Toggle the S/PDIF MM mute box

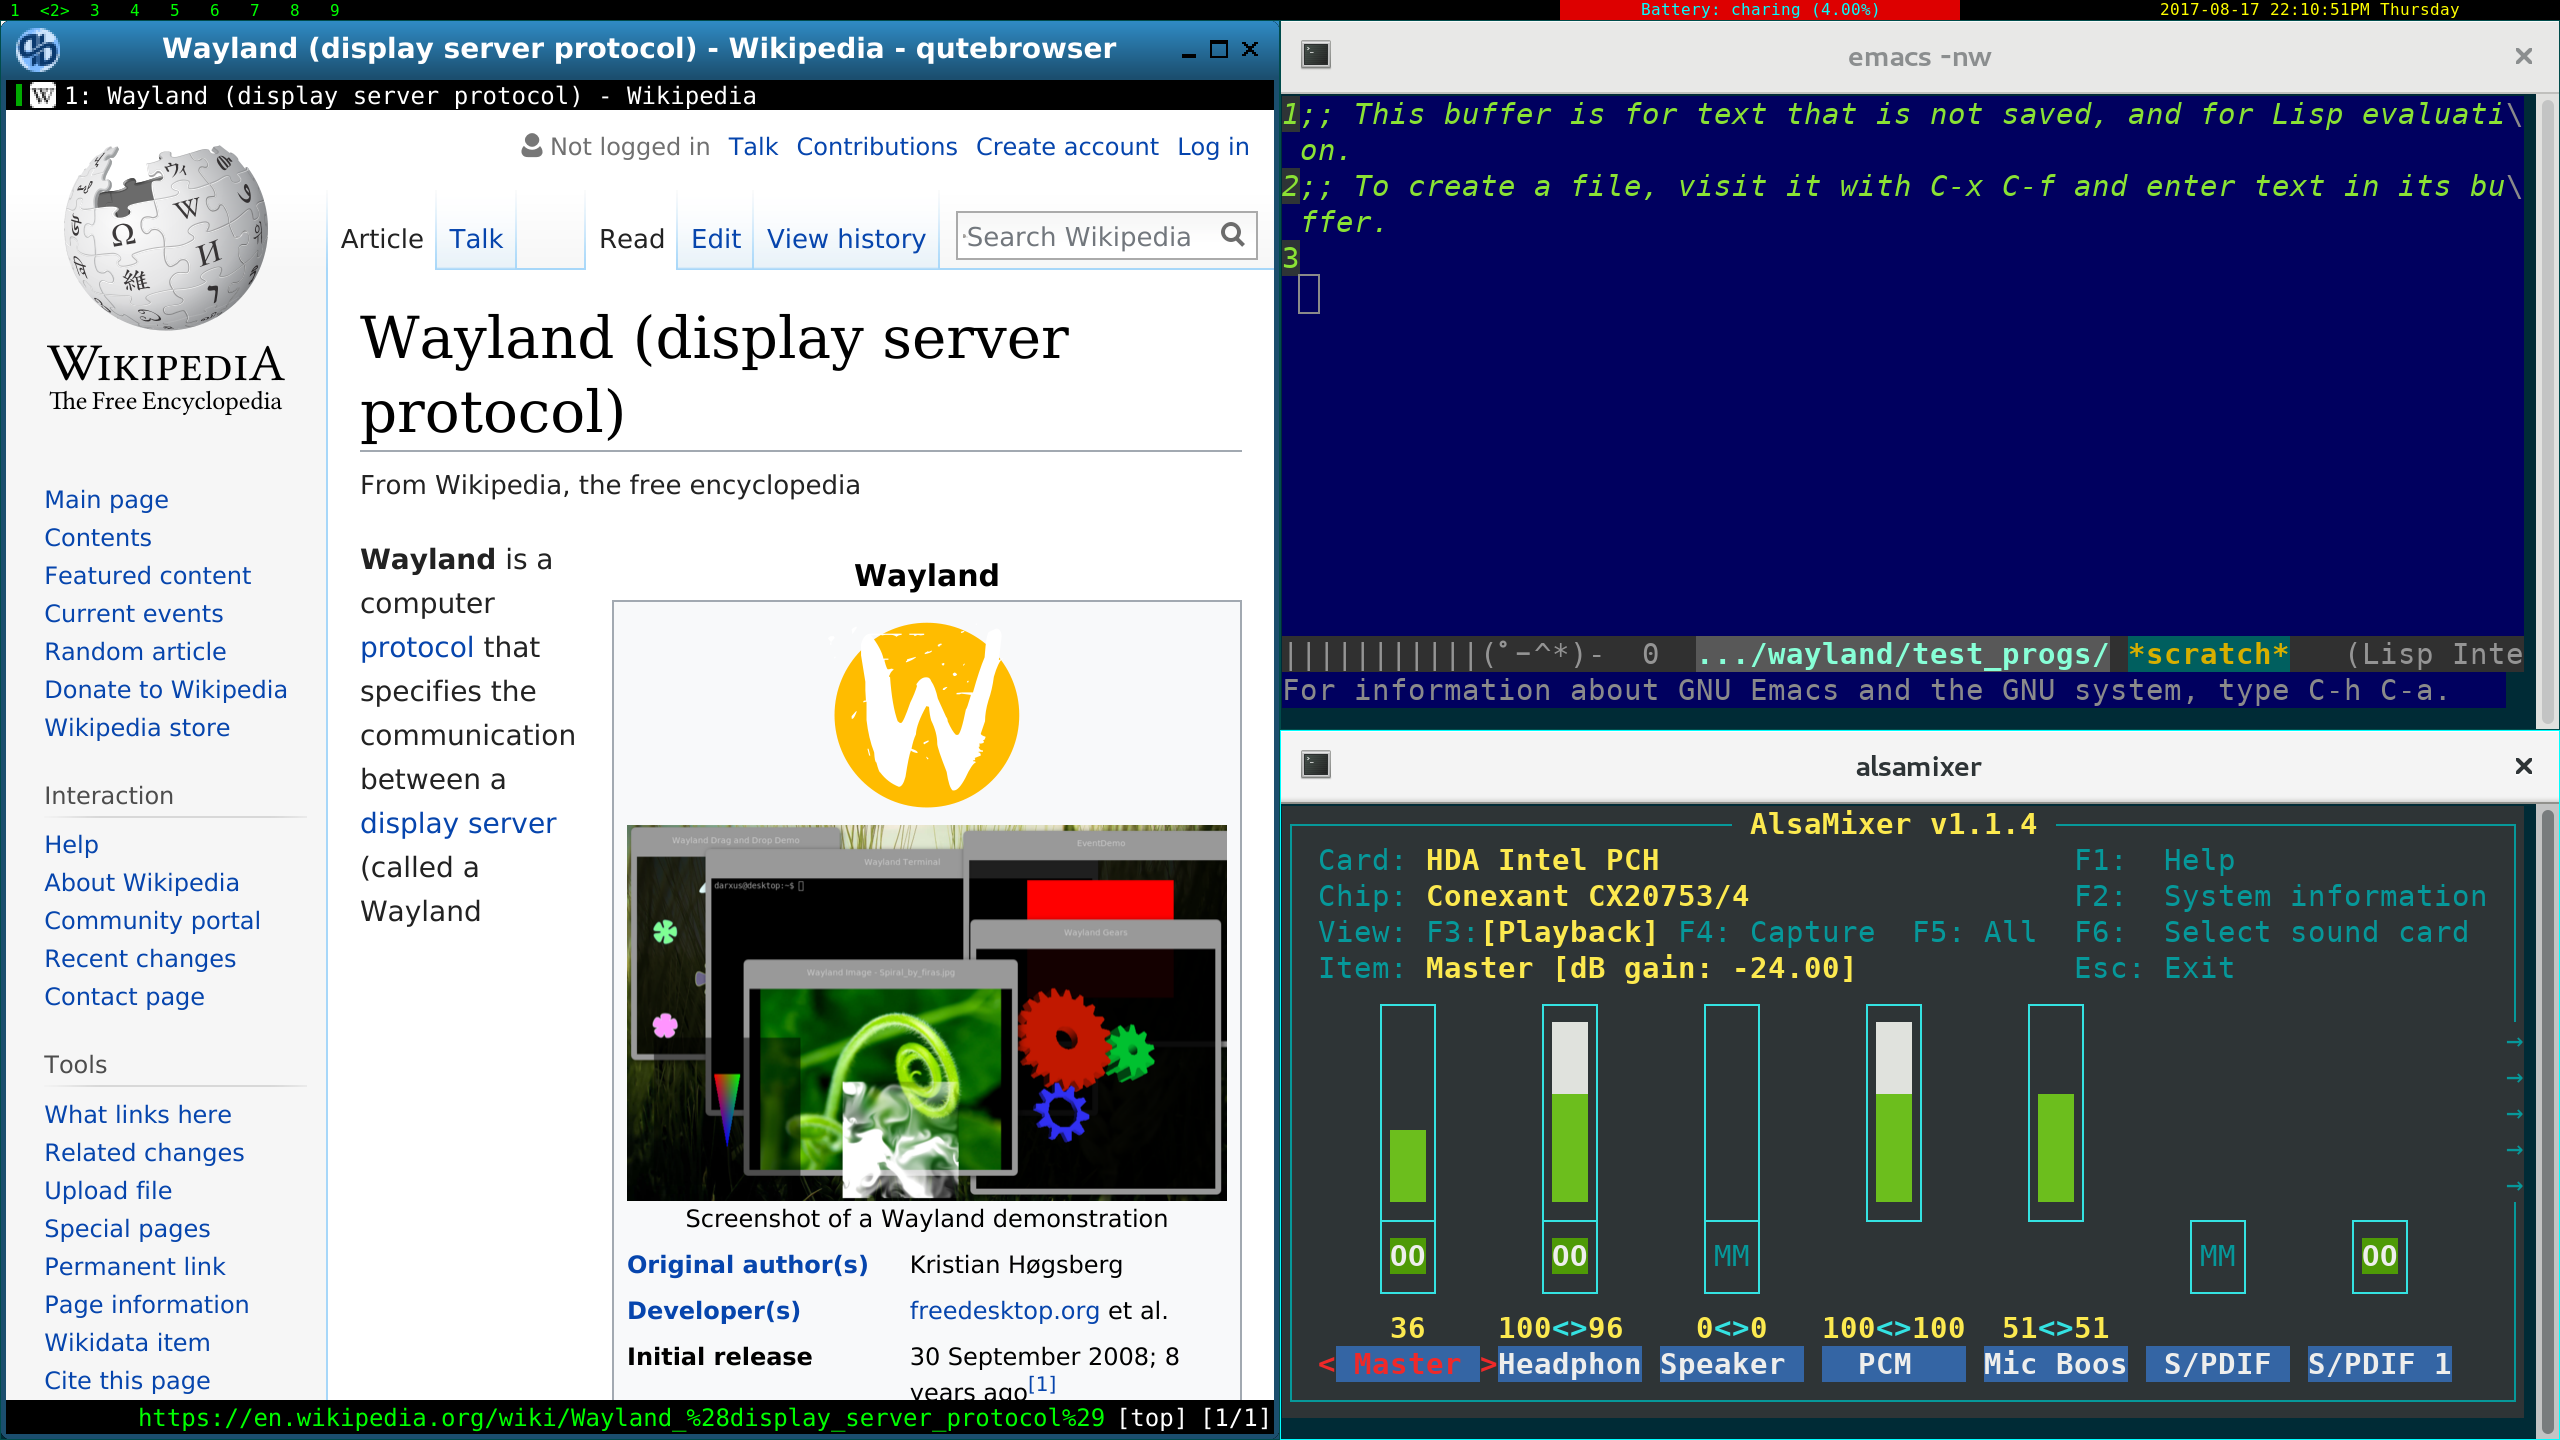(x=2217, y=1256)
